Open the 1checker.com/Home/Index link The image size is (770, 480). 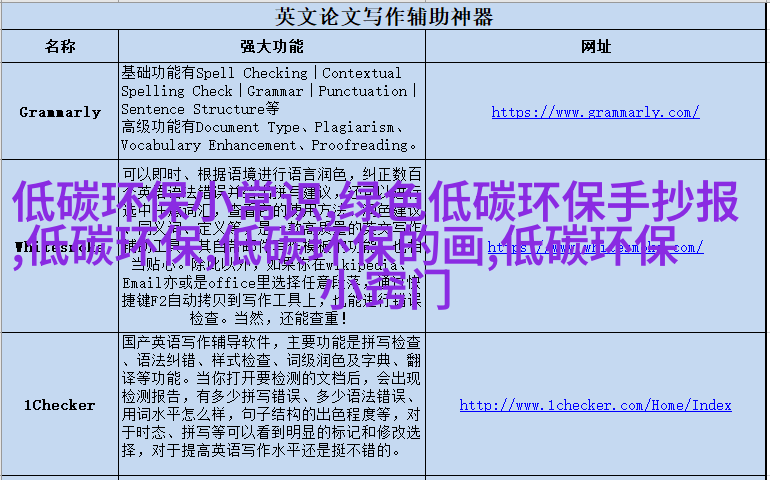tap(595, 405)
